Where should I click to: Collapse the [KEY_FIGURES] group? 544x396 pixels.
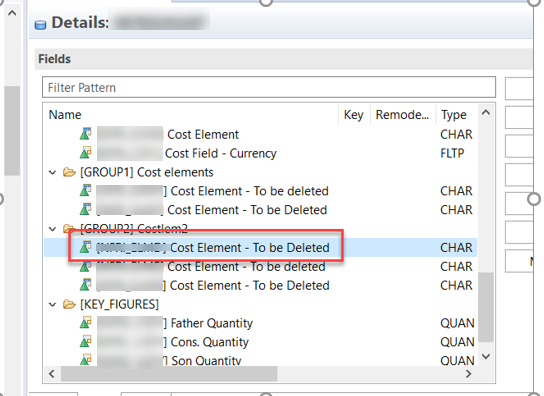52,305
